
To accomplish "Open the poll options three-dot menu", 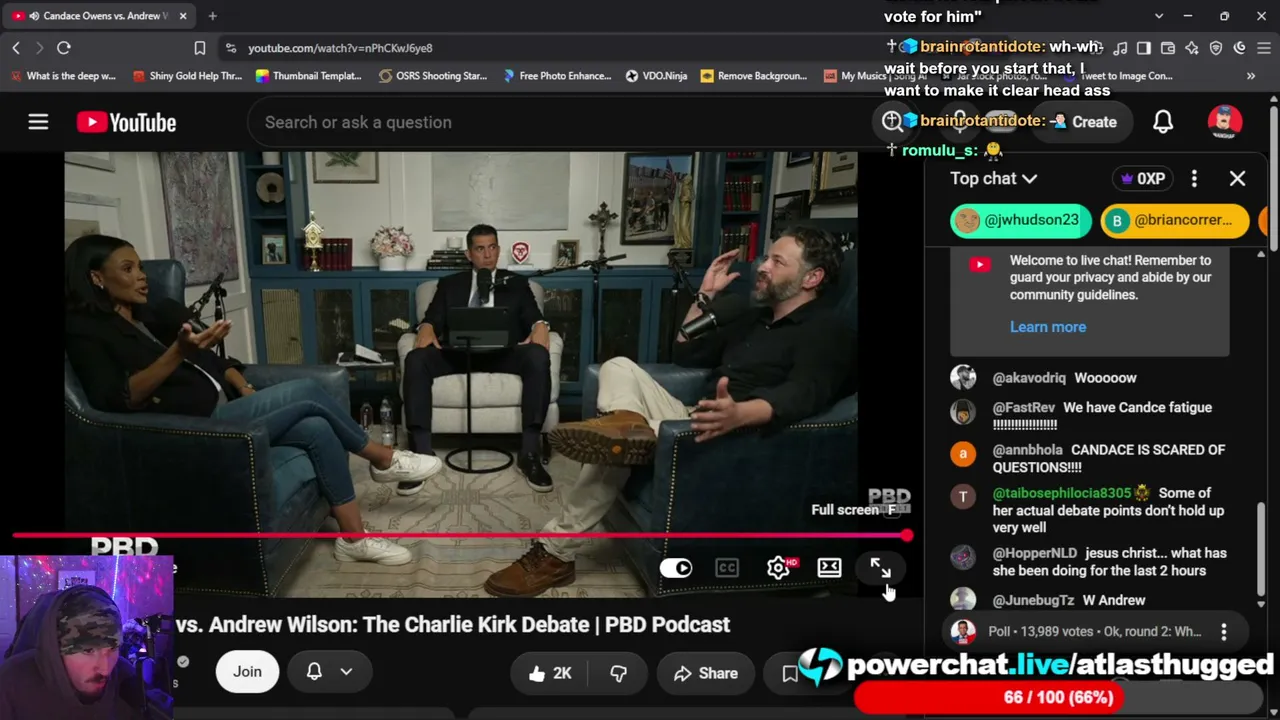I will pos(1224,632).
